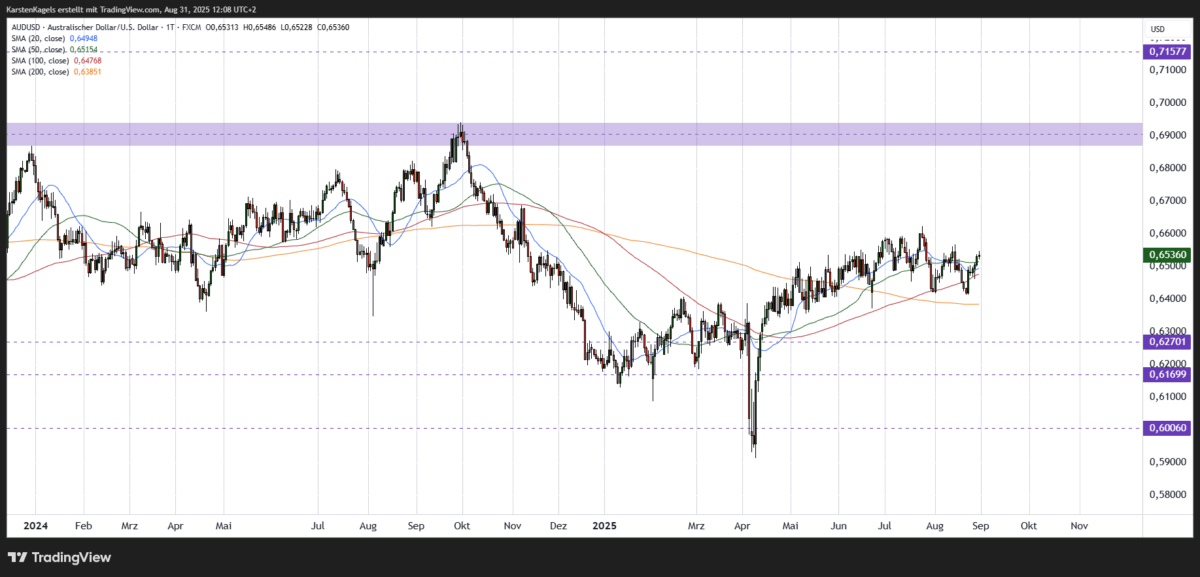Select the purple price label 0,62701
The image size is (1200, 577).
(x=1166, y=343)
